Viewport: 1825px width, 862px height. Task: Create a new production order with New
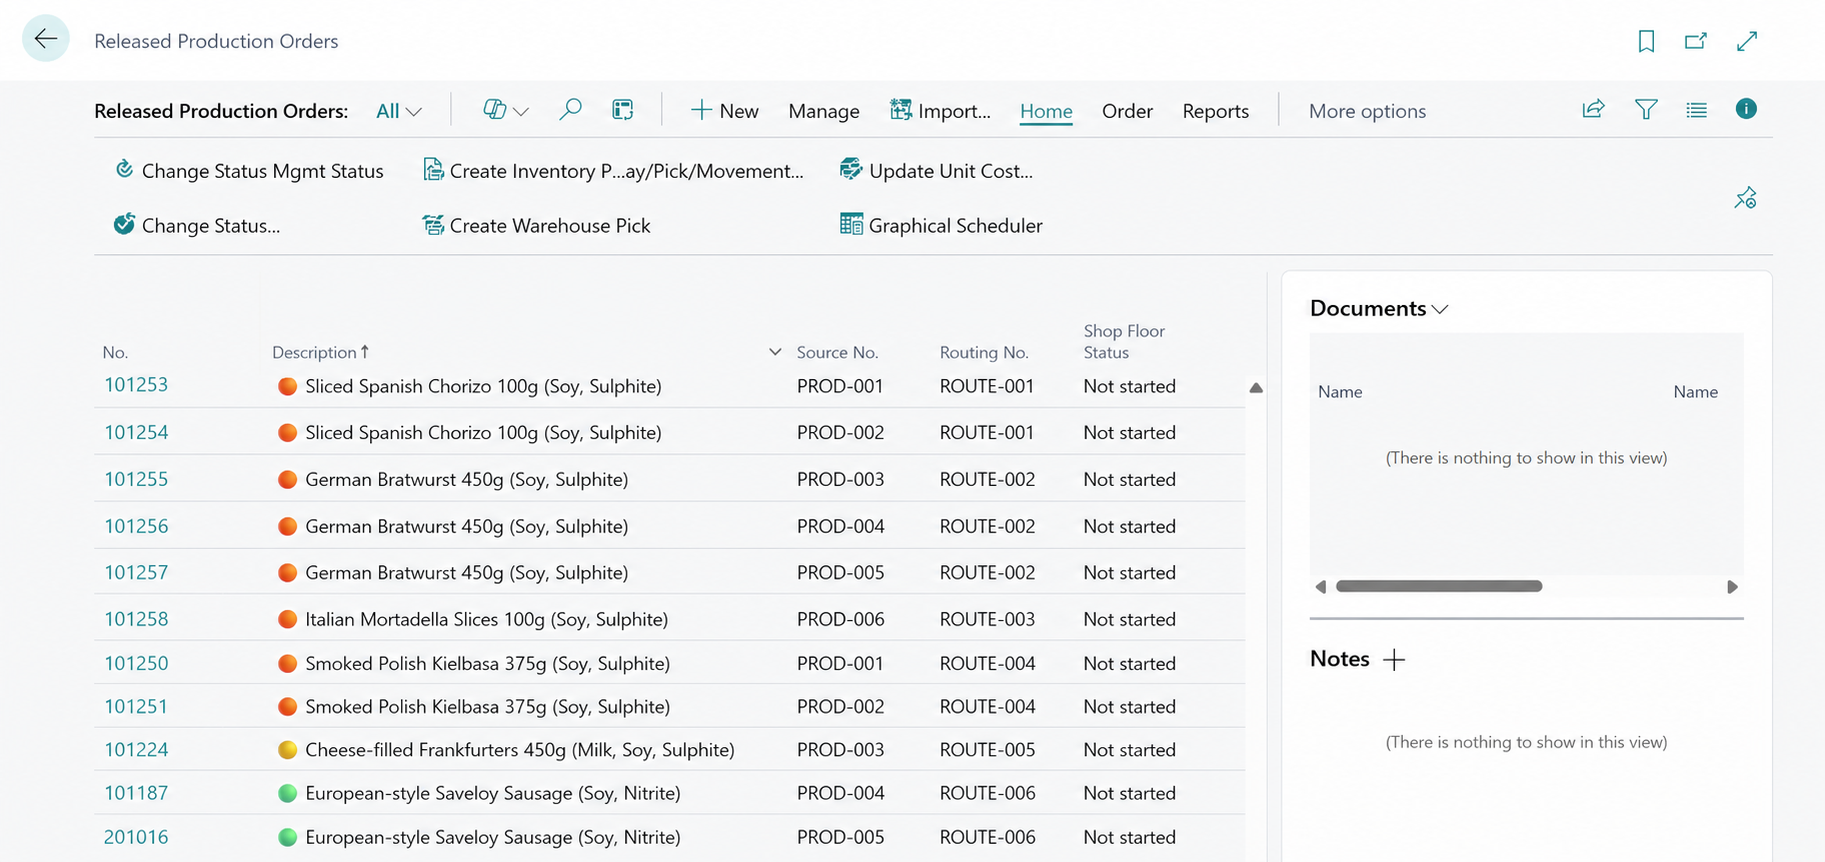(x=725, y=111)
